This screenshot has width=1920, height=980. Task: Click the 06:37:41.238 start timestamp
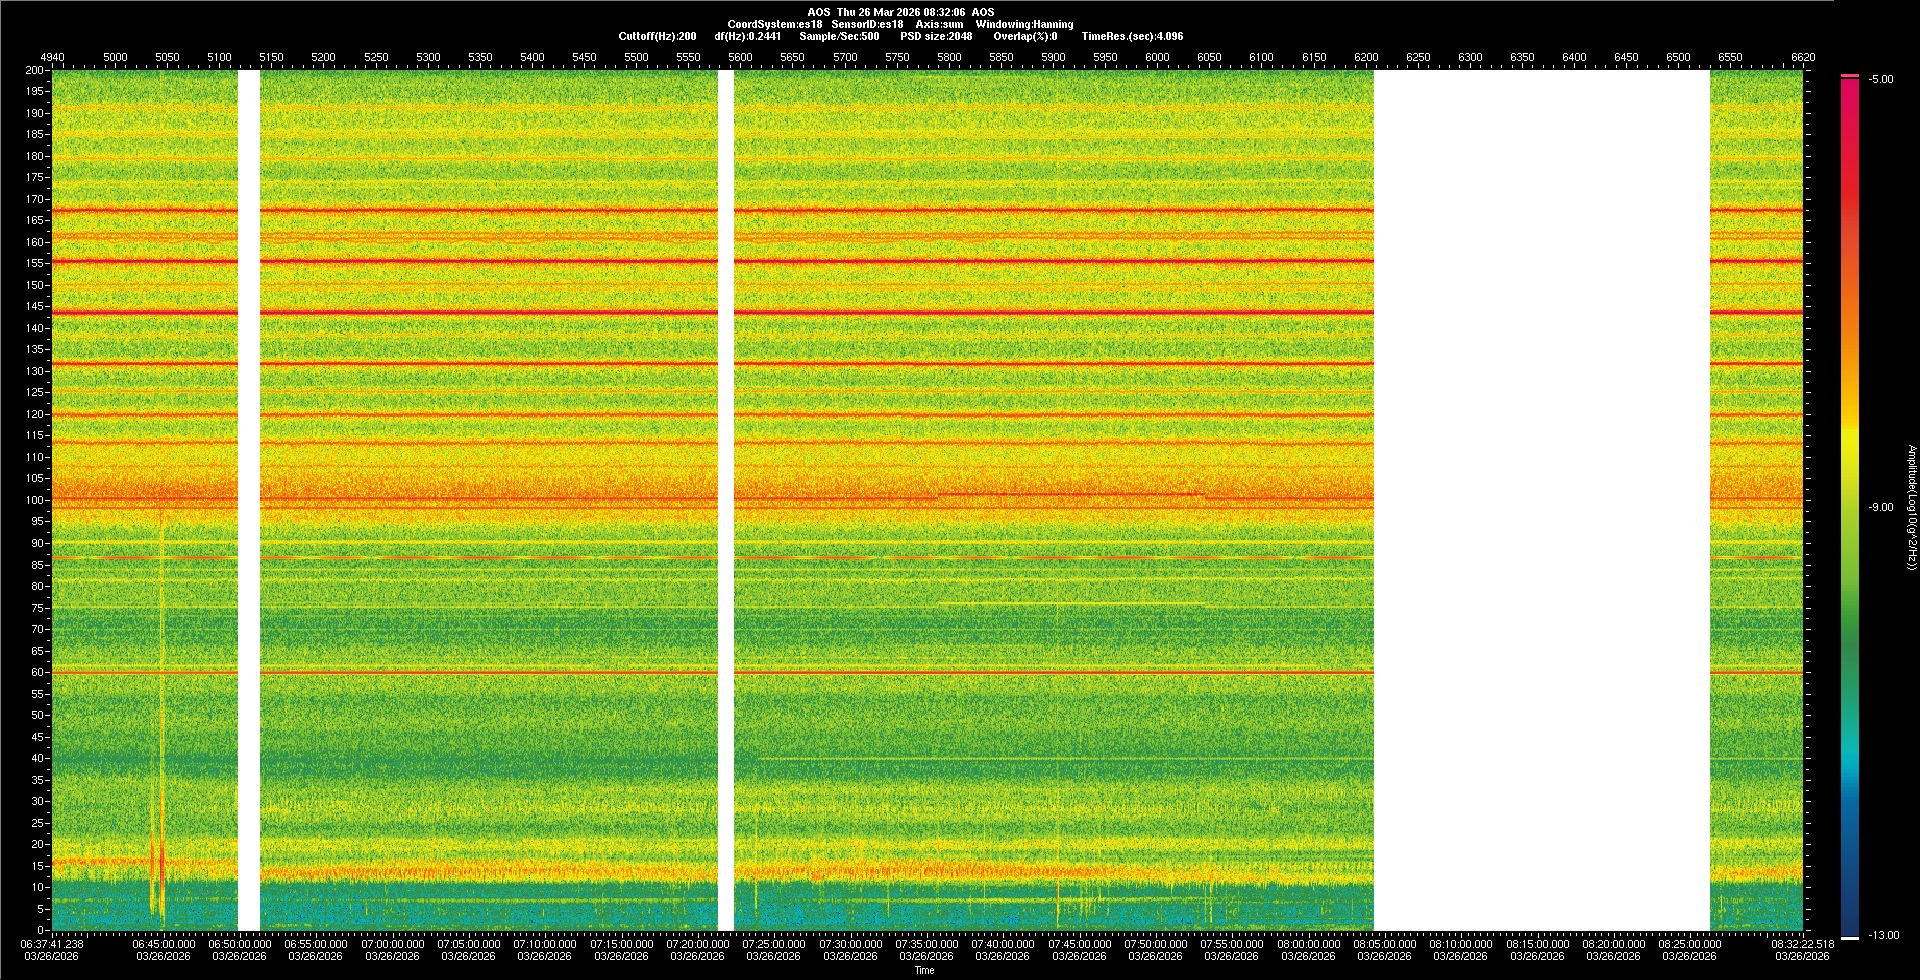click(53, 943)
